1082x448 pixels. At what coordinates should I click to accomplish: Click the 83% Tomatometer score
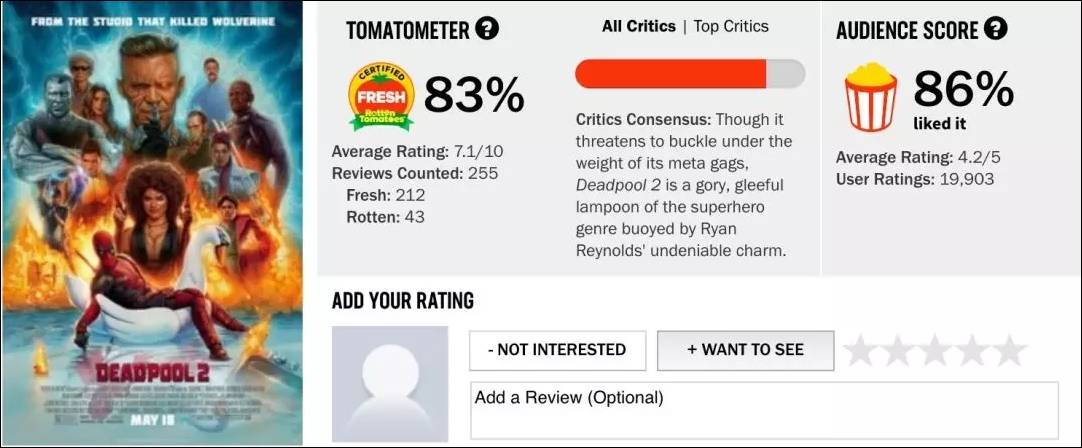474,95
